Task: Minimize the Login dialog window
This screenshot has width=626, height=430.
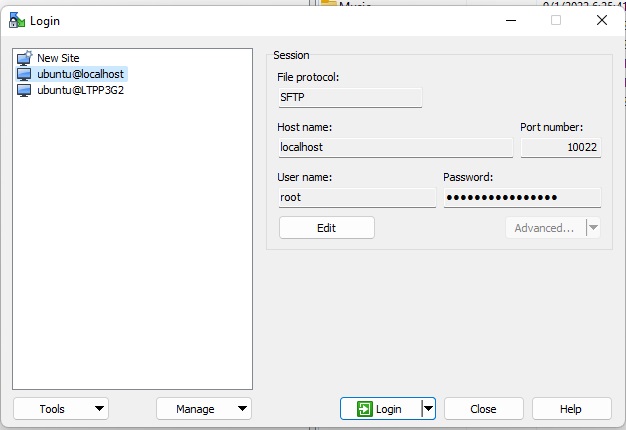Action: (511, 20)
